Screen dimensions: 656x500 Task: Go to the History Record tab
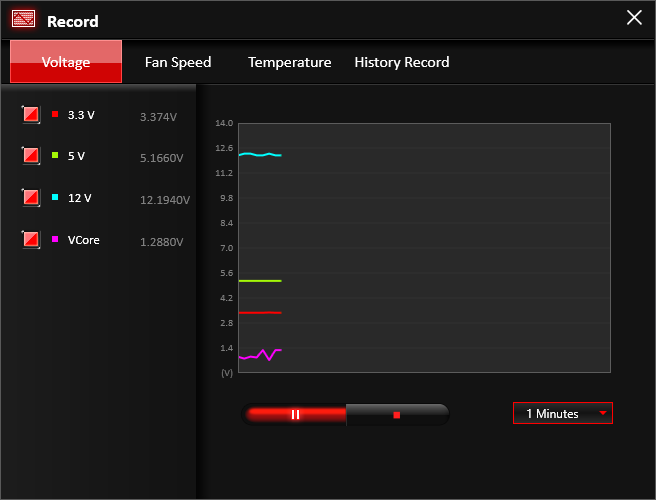[401, 62]
